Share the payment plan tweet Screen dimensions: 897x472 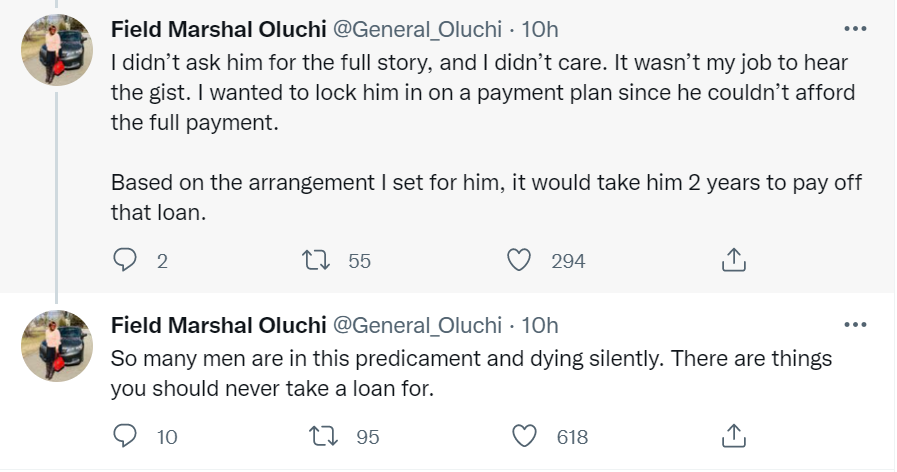[733, 261]
